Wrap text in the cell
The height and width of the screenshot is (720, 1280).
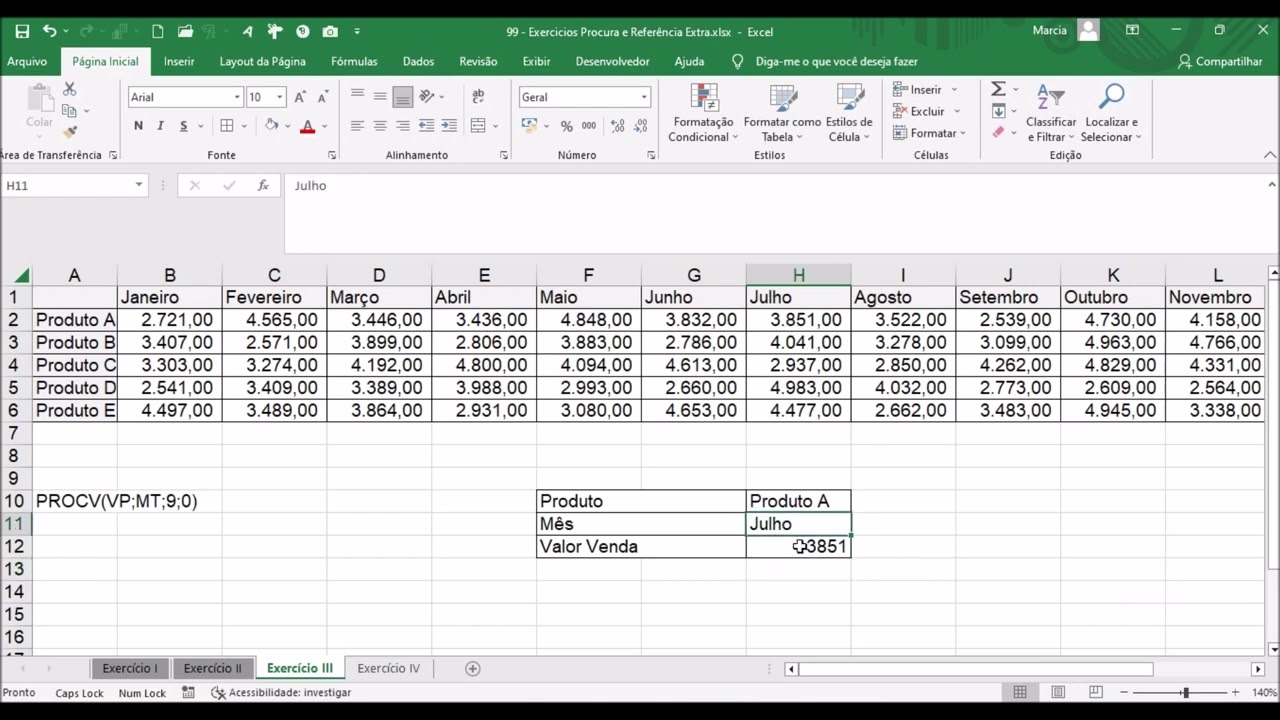(x=478, y=97)
